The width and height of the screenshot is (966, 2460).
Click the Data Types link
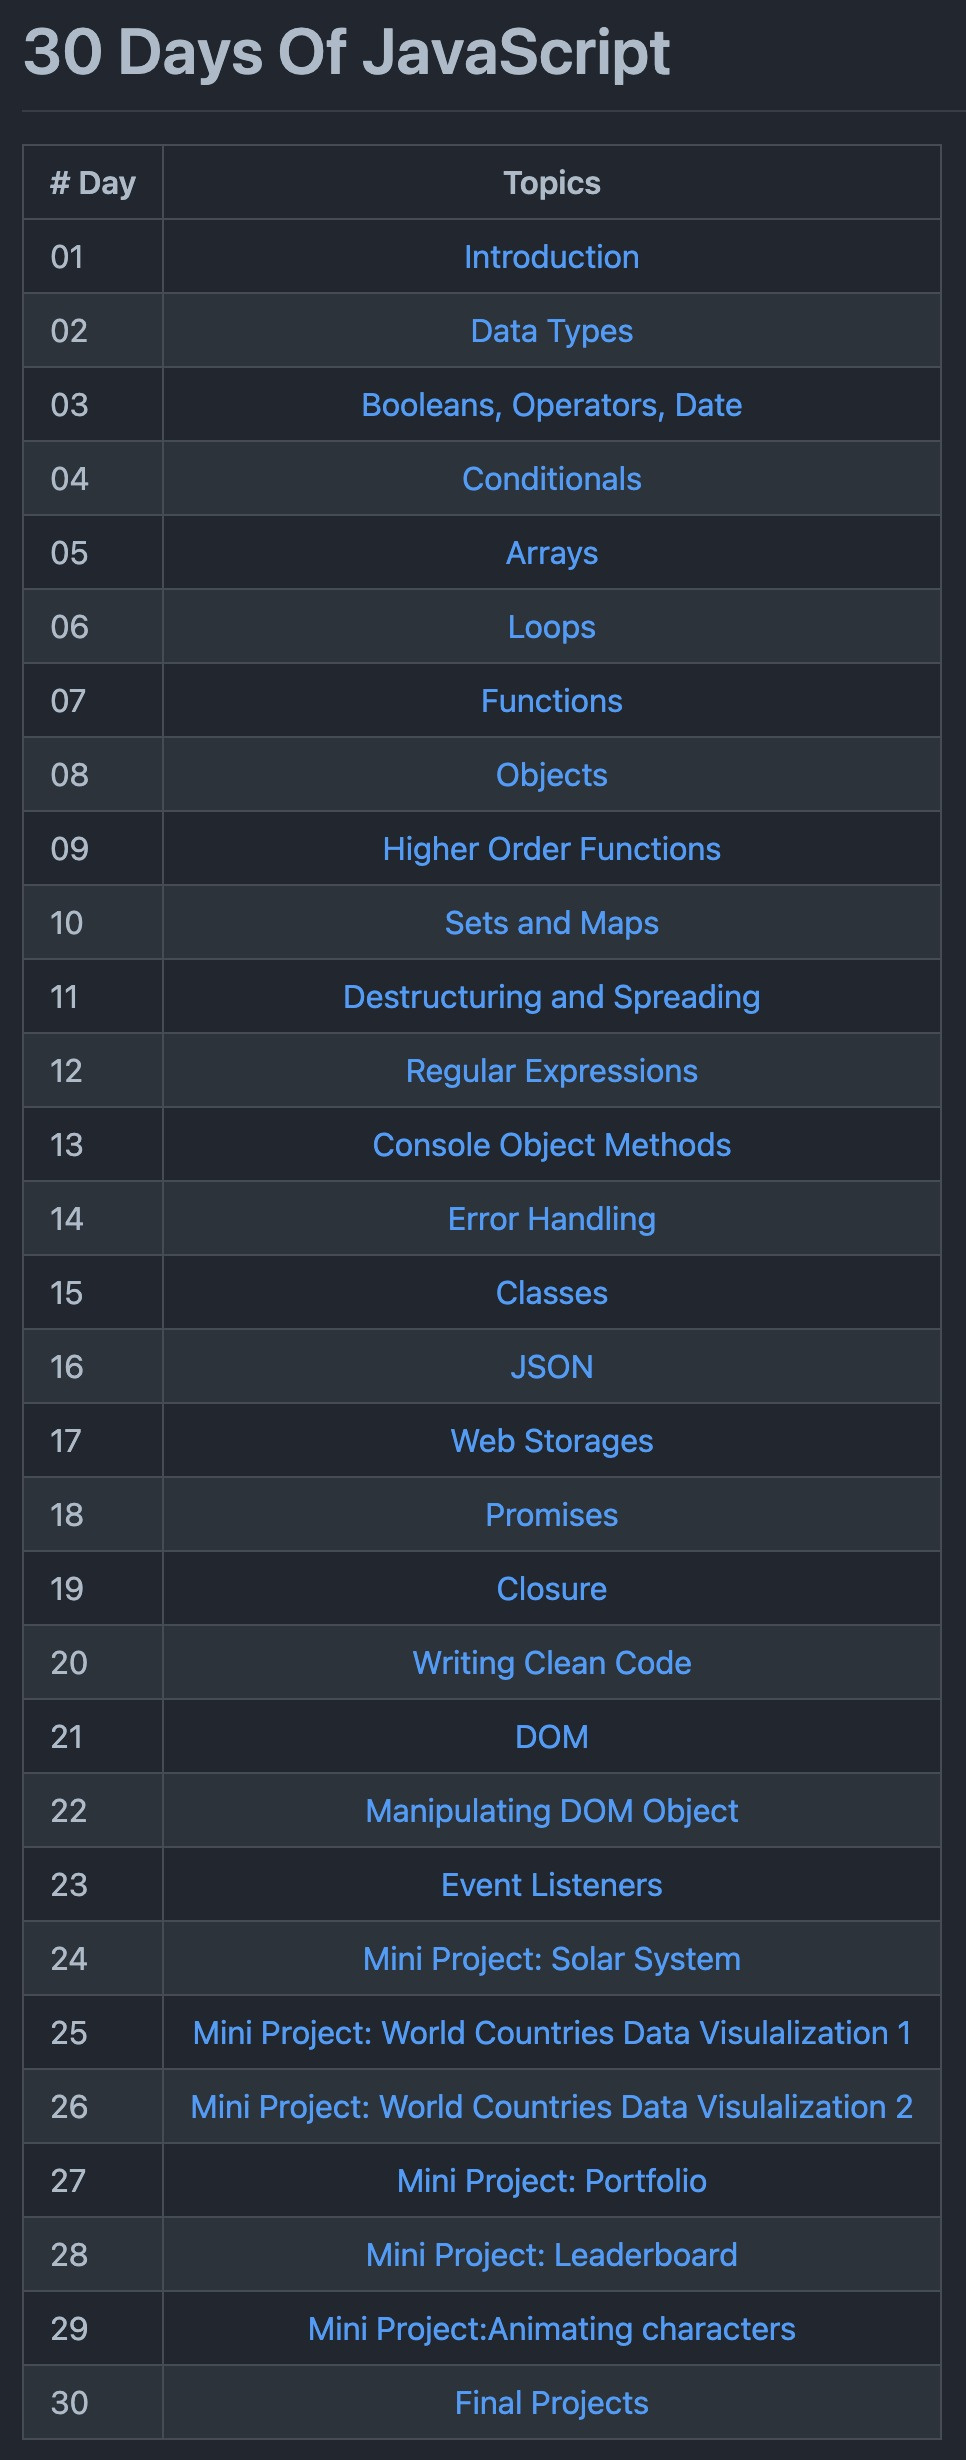tap(551, 331)
